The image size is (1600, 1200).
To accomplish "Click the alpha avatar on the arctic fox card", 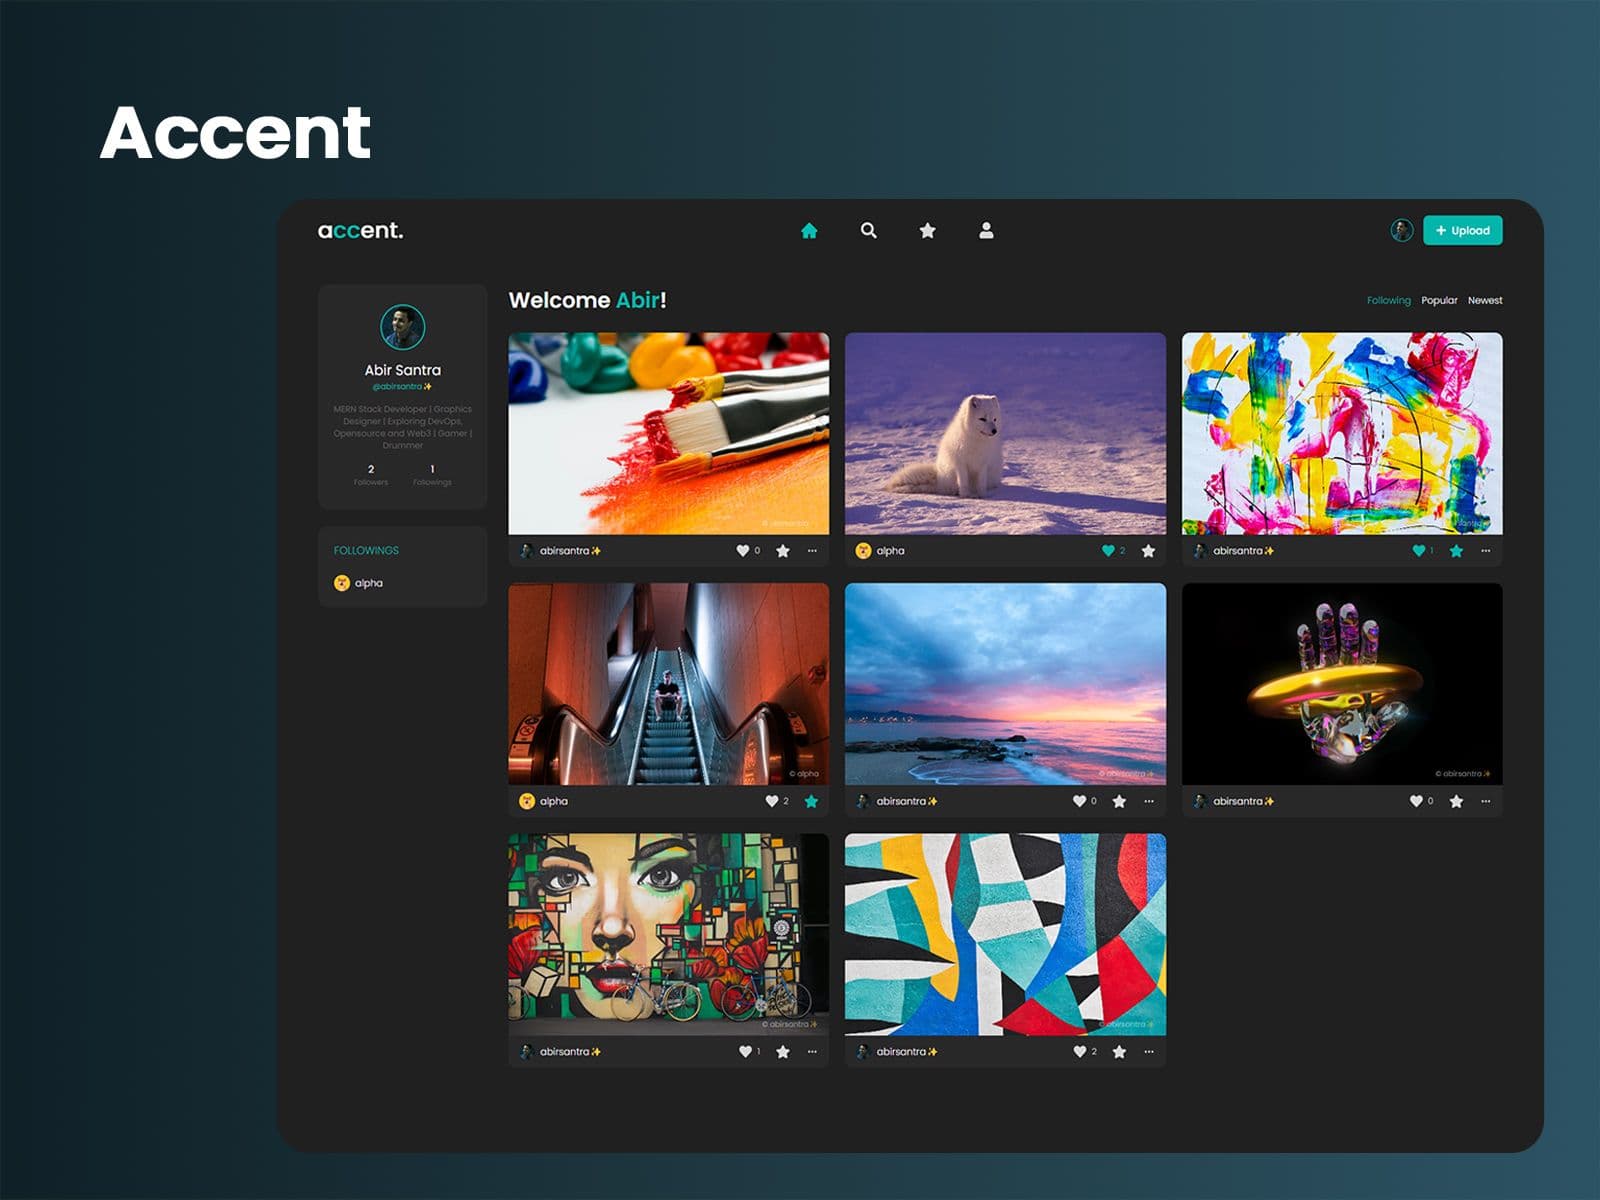I will tap(862, 549).
